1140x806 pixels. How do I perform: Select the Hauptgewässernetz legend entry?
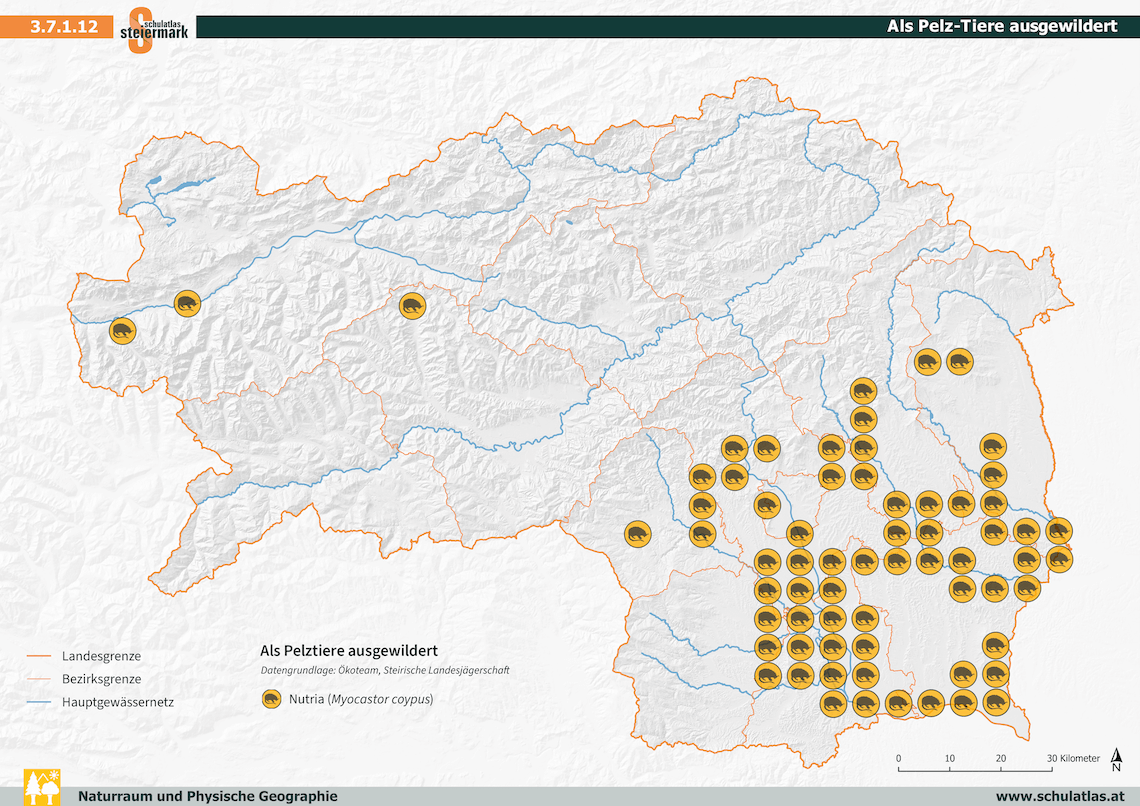117,702
